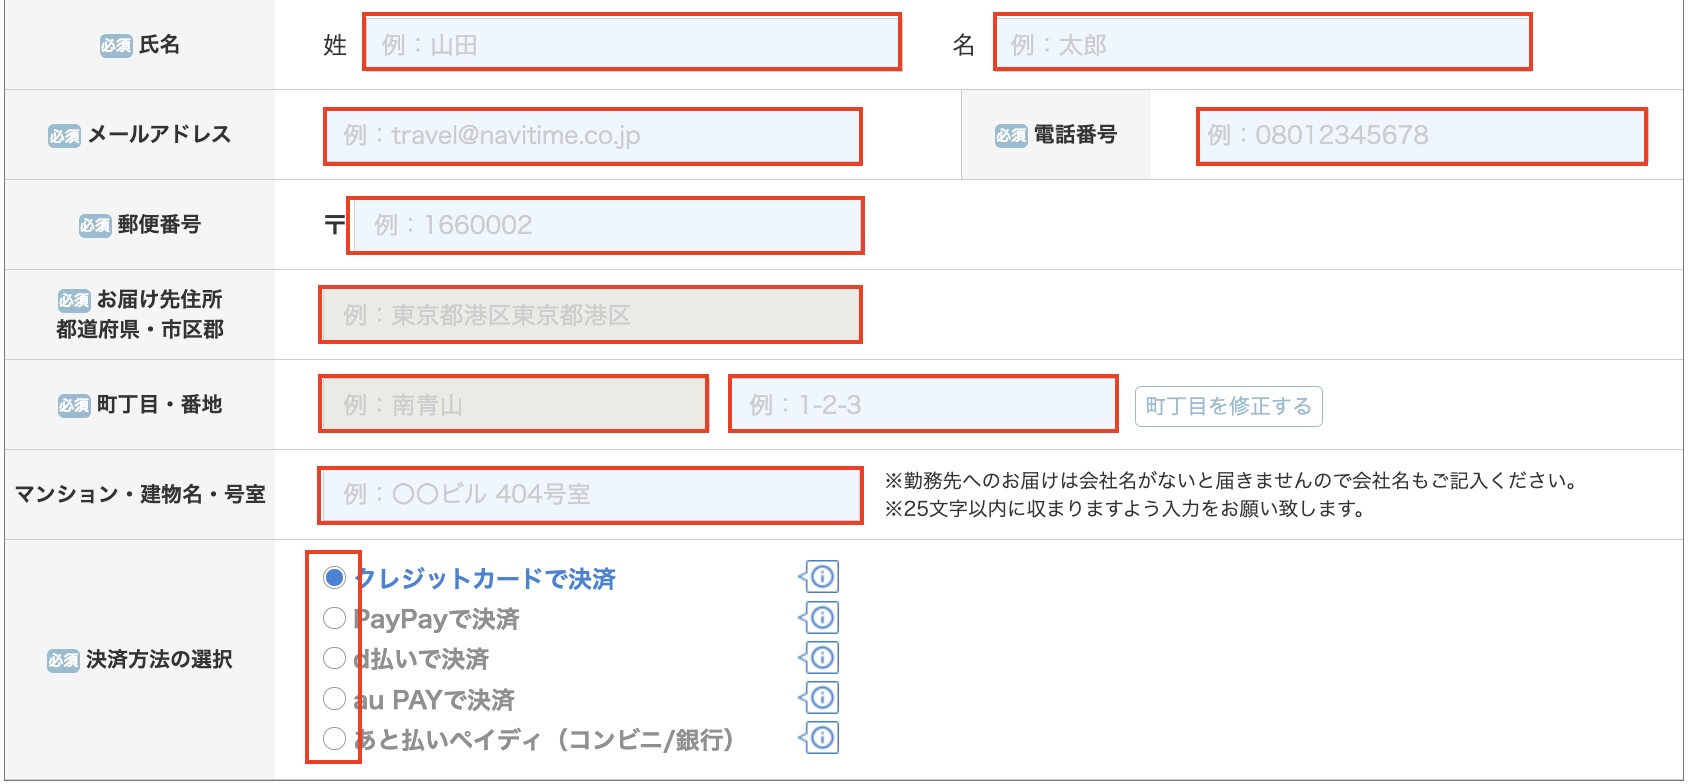Click the 町丁目を修正する button

coord(1228,406)
